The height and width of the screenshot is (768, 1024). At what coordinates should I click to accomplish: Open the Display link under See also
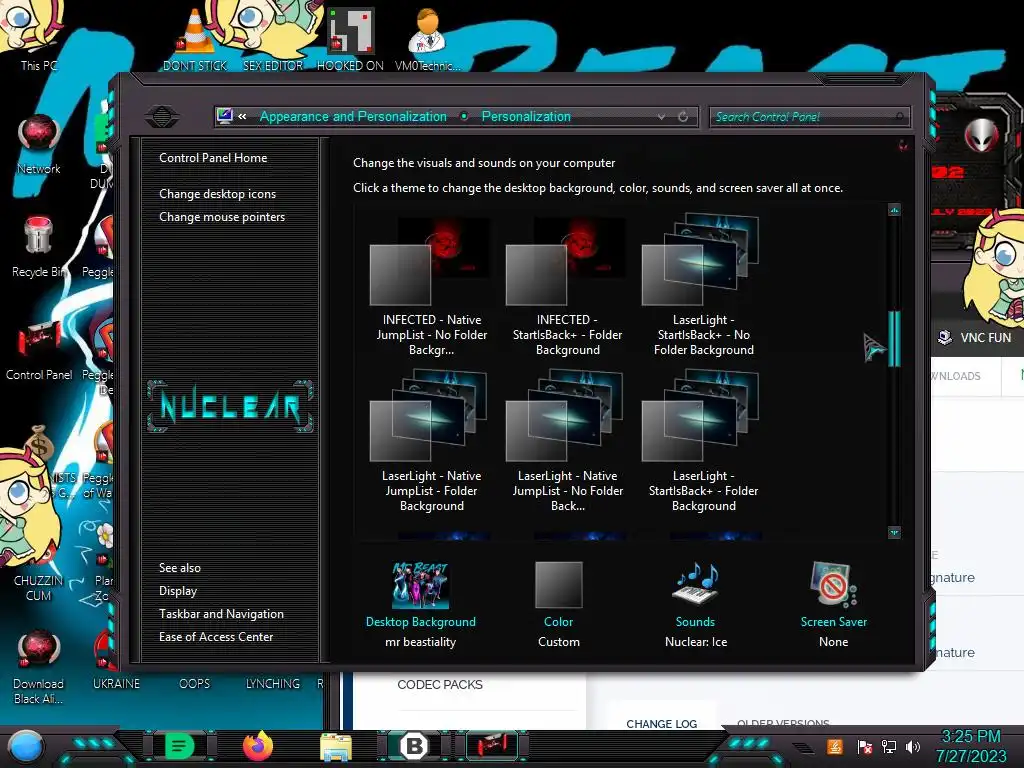178,591
